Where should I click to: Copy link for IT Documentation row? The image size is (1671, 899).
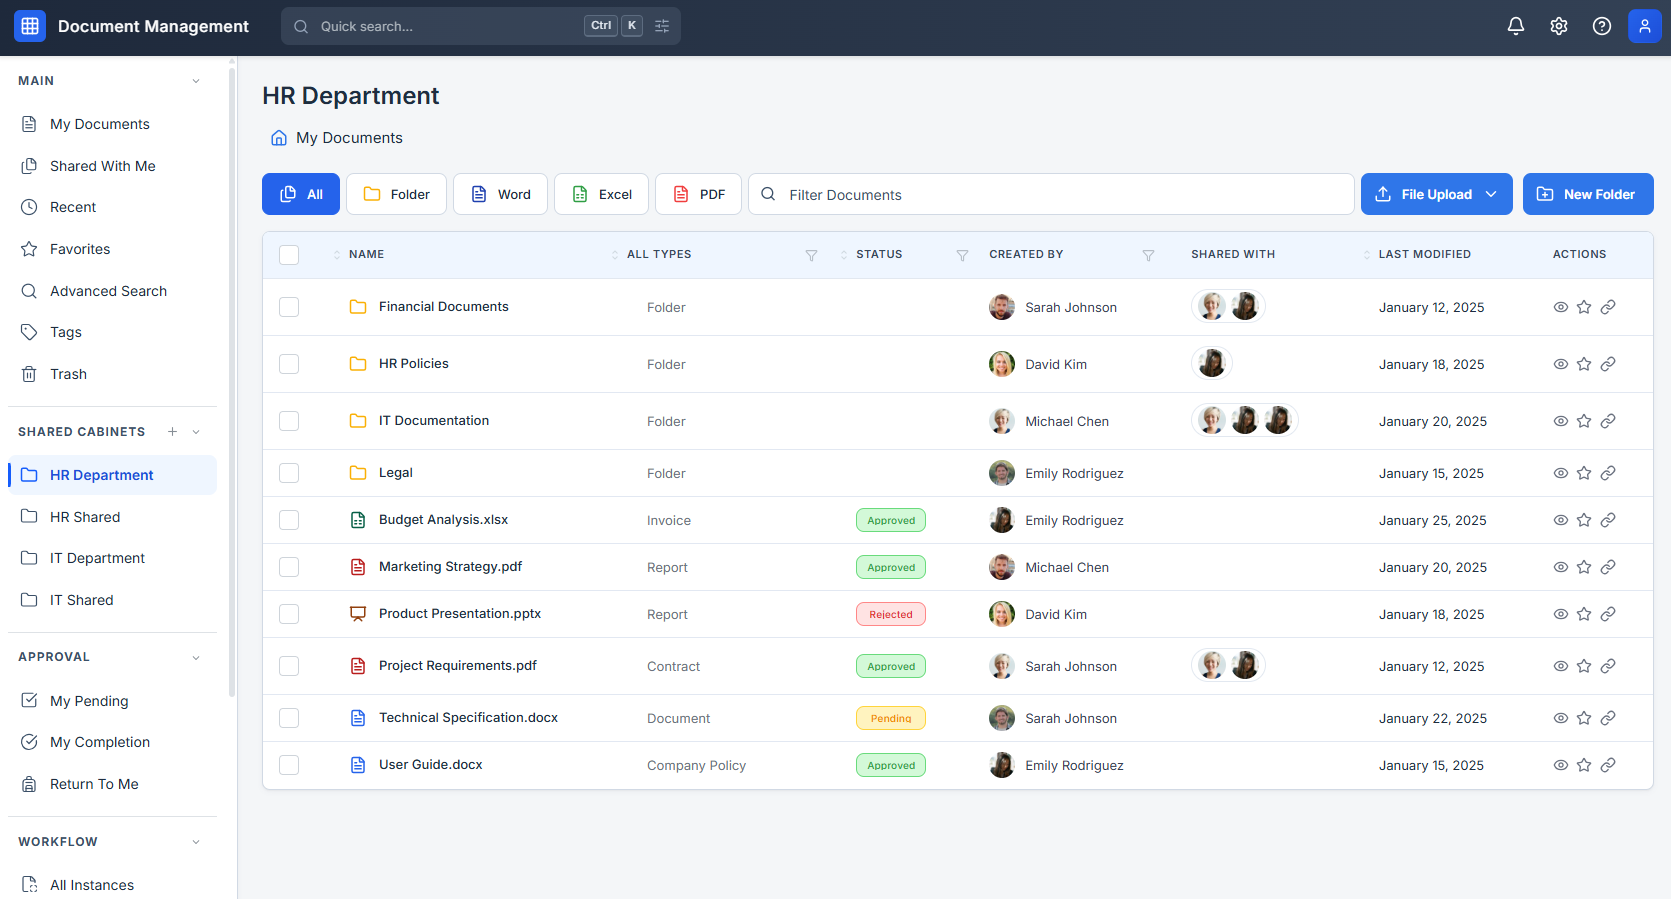pos(1608,421)
